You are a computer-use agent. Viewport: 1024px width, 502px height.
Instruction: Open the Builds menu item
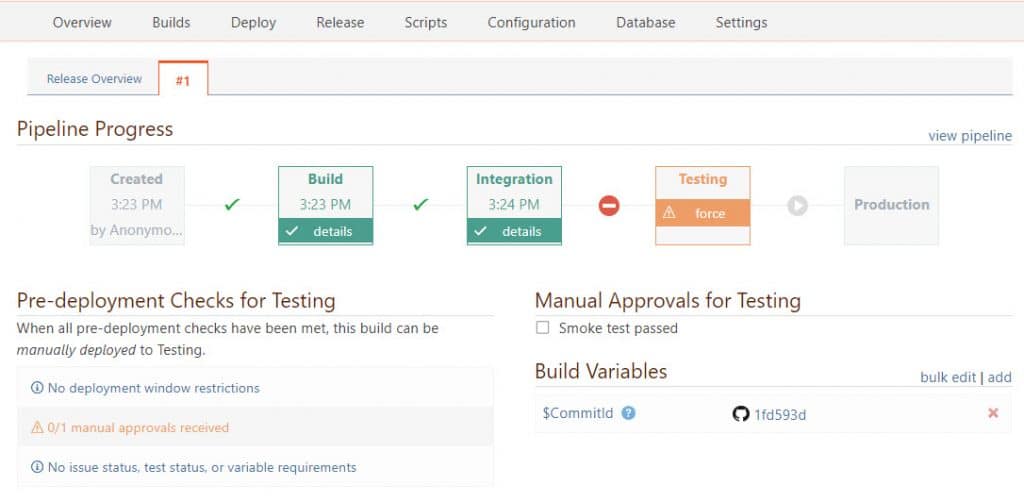point(171,22)
